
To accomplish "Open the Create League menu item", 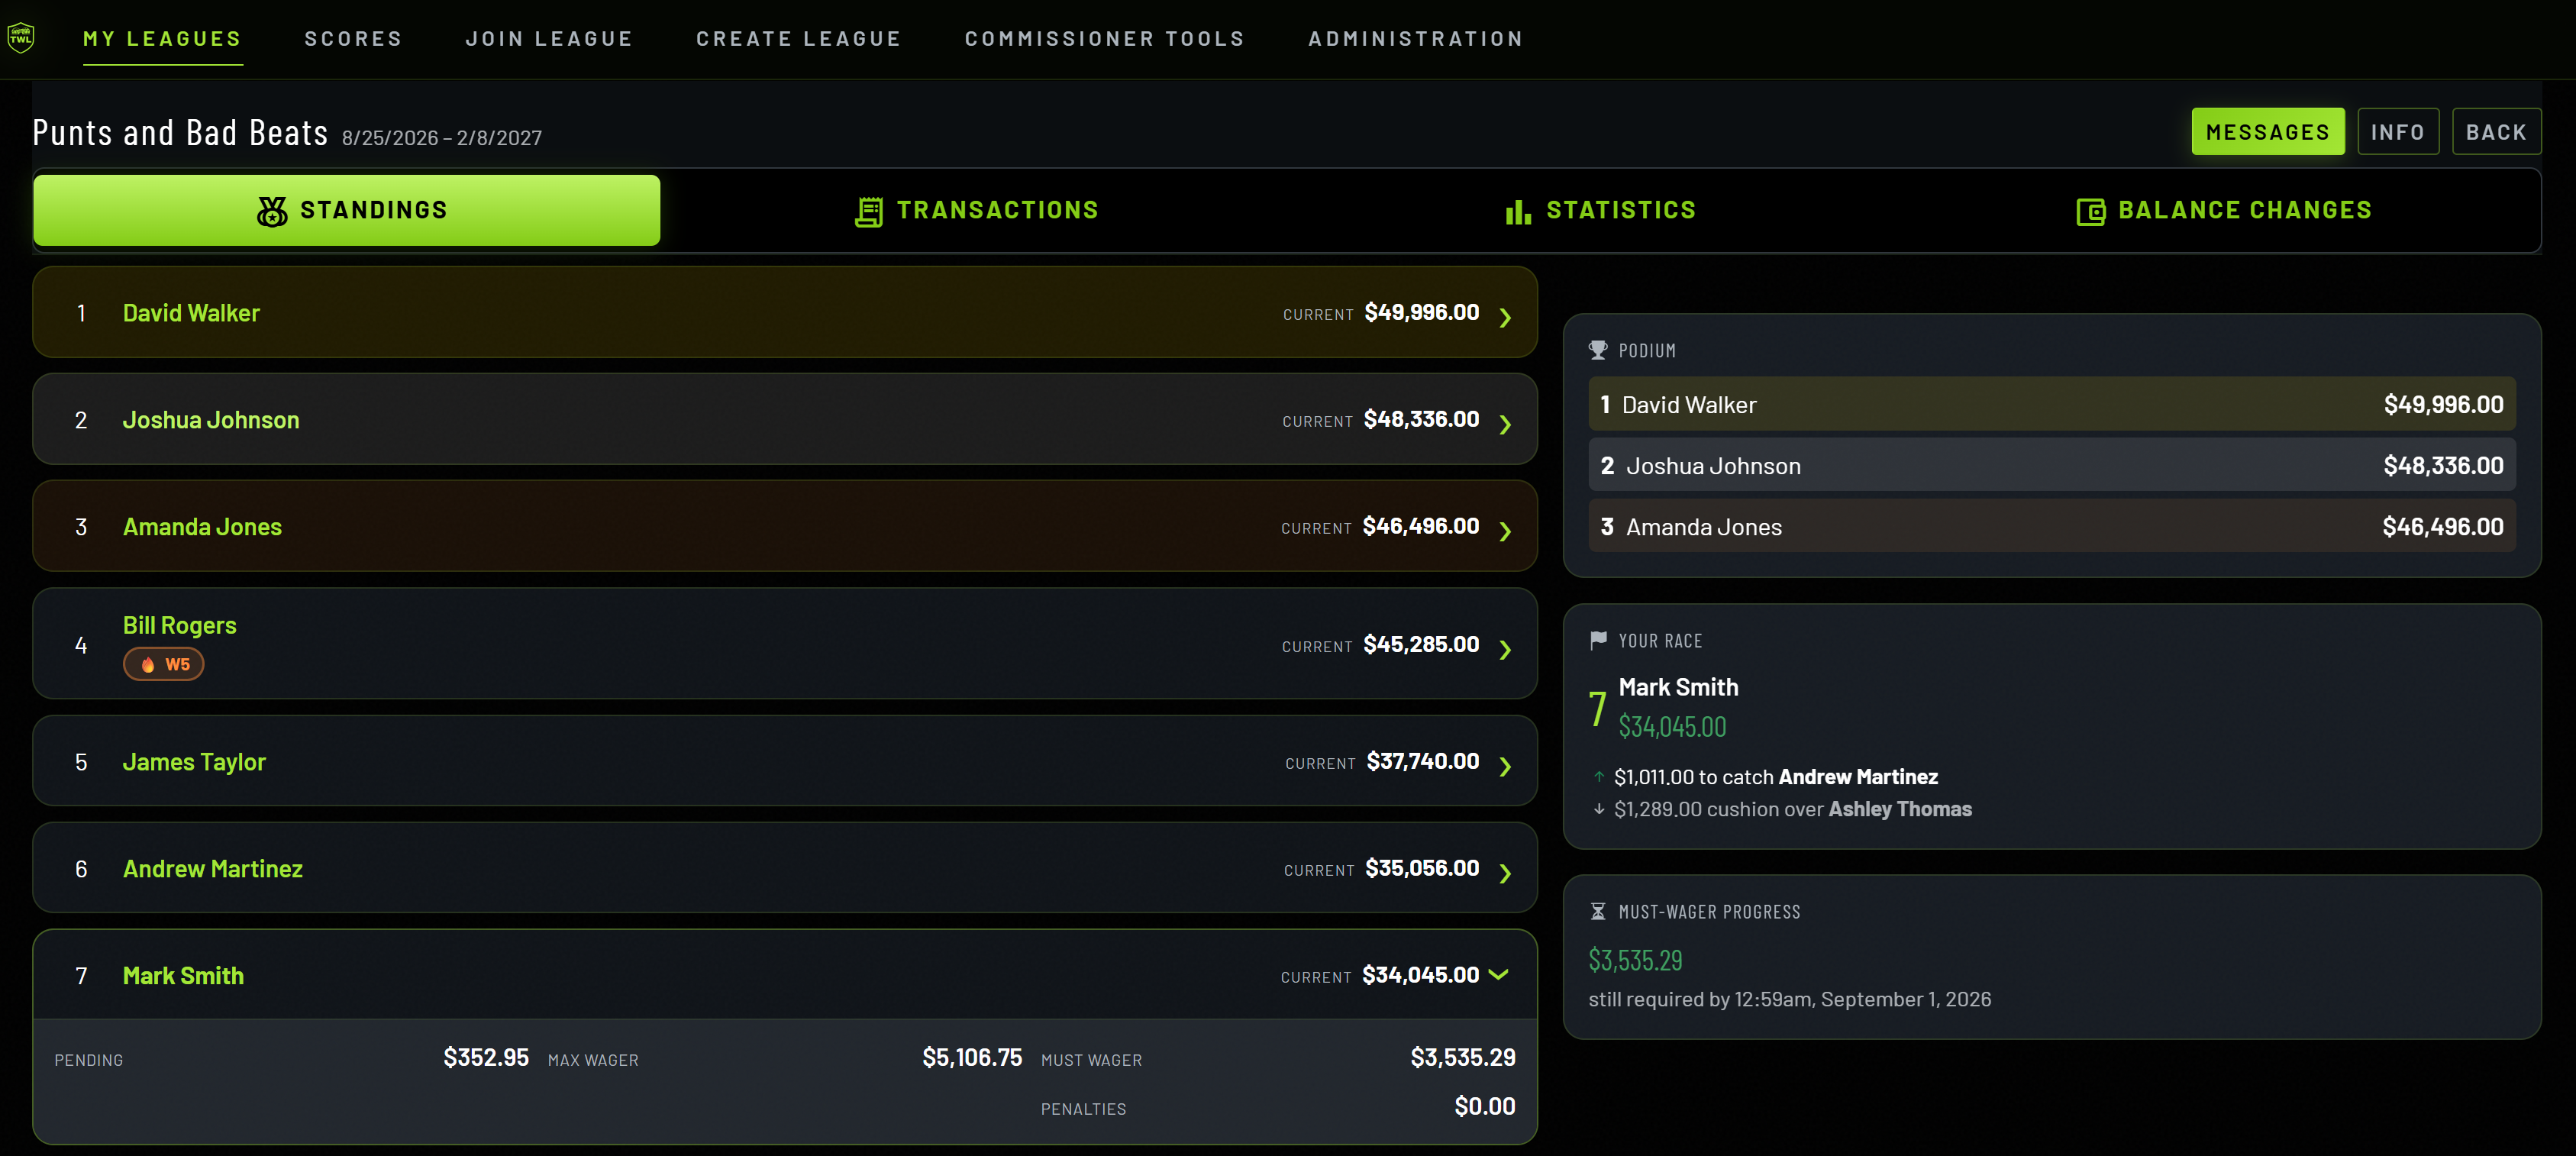I will pyautogui.click(x=799, y=39).
